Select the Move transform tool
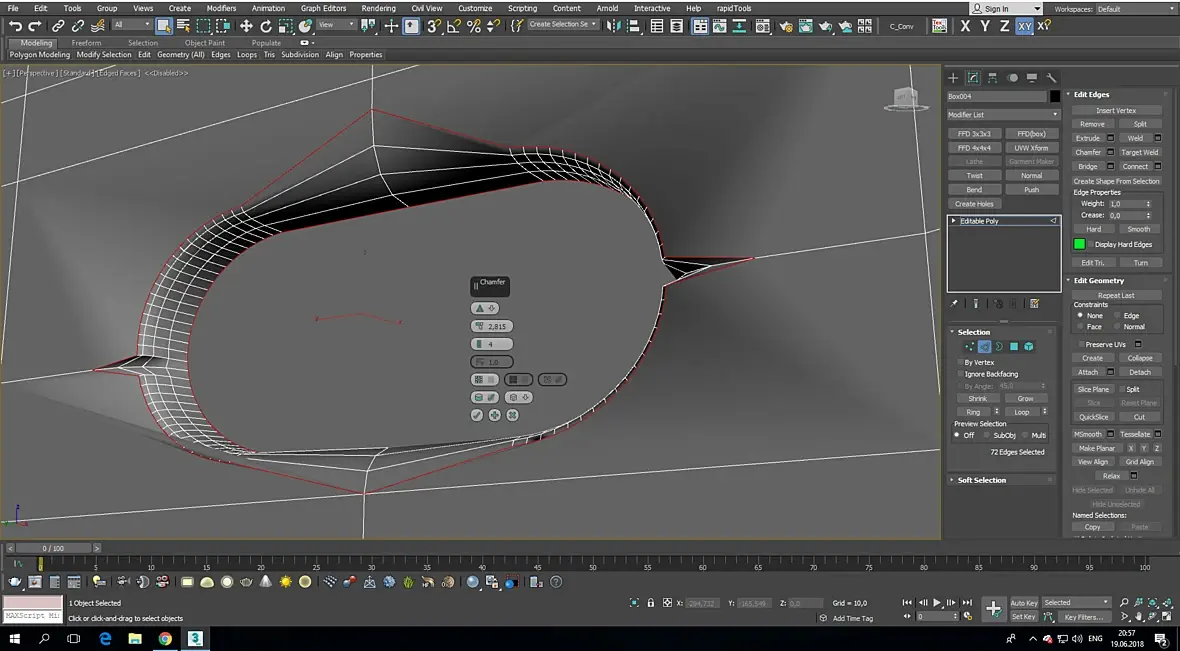This screenshot has width=1180, height=651. pyautogui.click(x=246, y=26)
